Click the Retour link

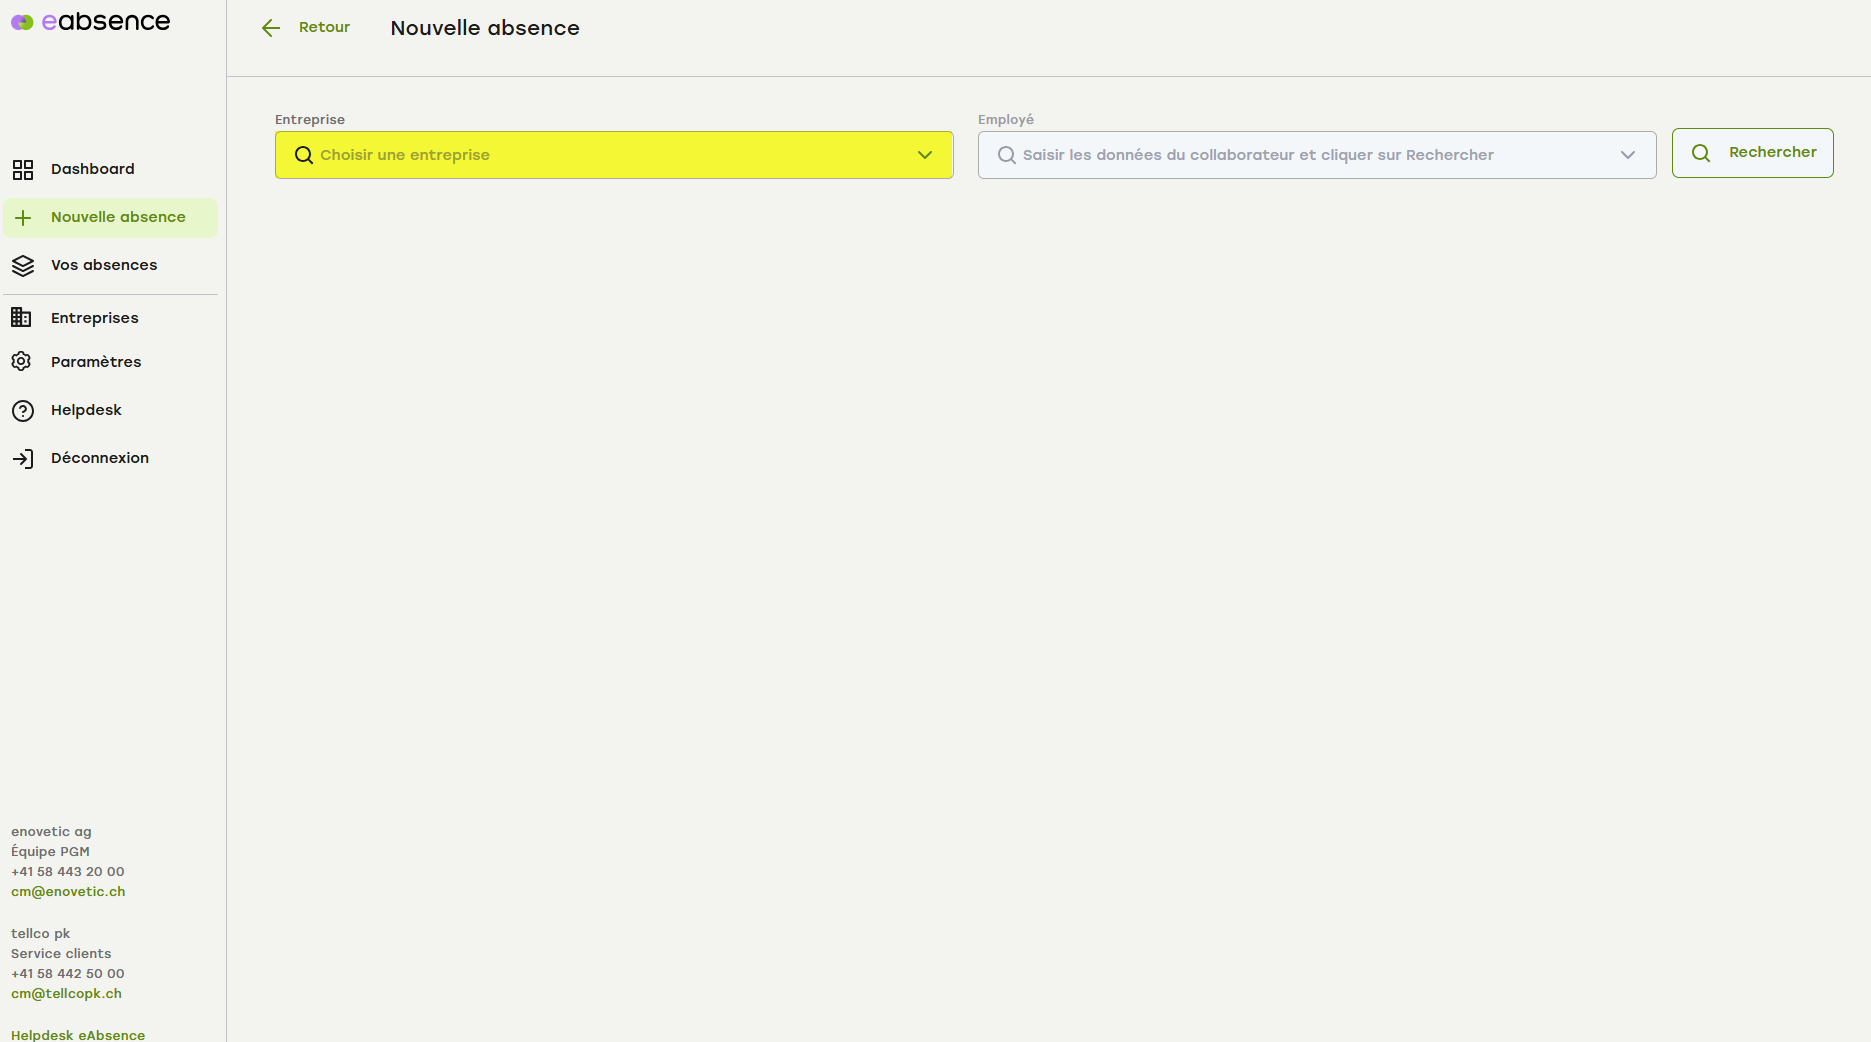pyautogui.click(x=324, y=27)
